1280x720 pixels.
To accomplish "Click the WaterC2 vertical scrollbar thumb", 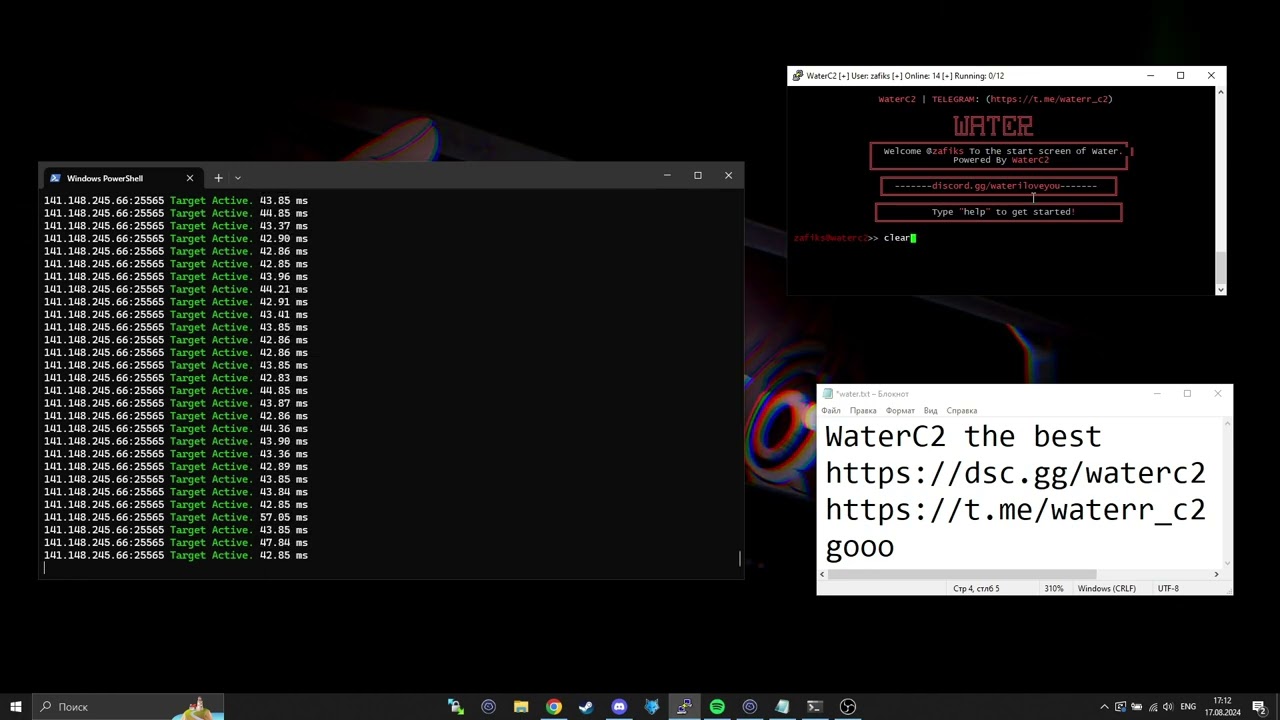I will pos(1220,268).
